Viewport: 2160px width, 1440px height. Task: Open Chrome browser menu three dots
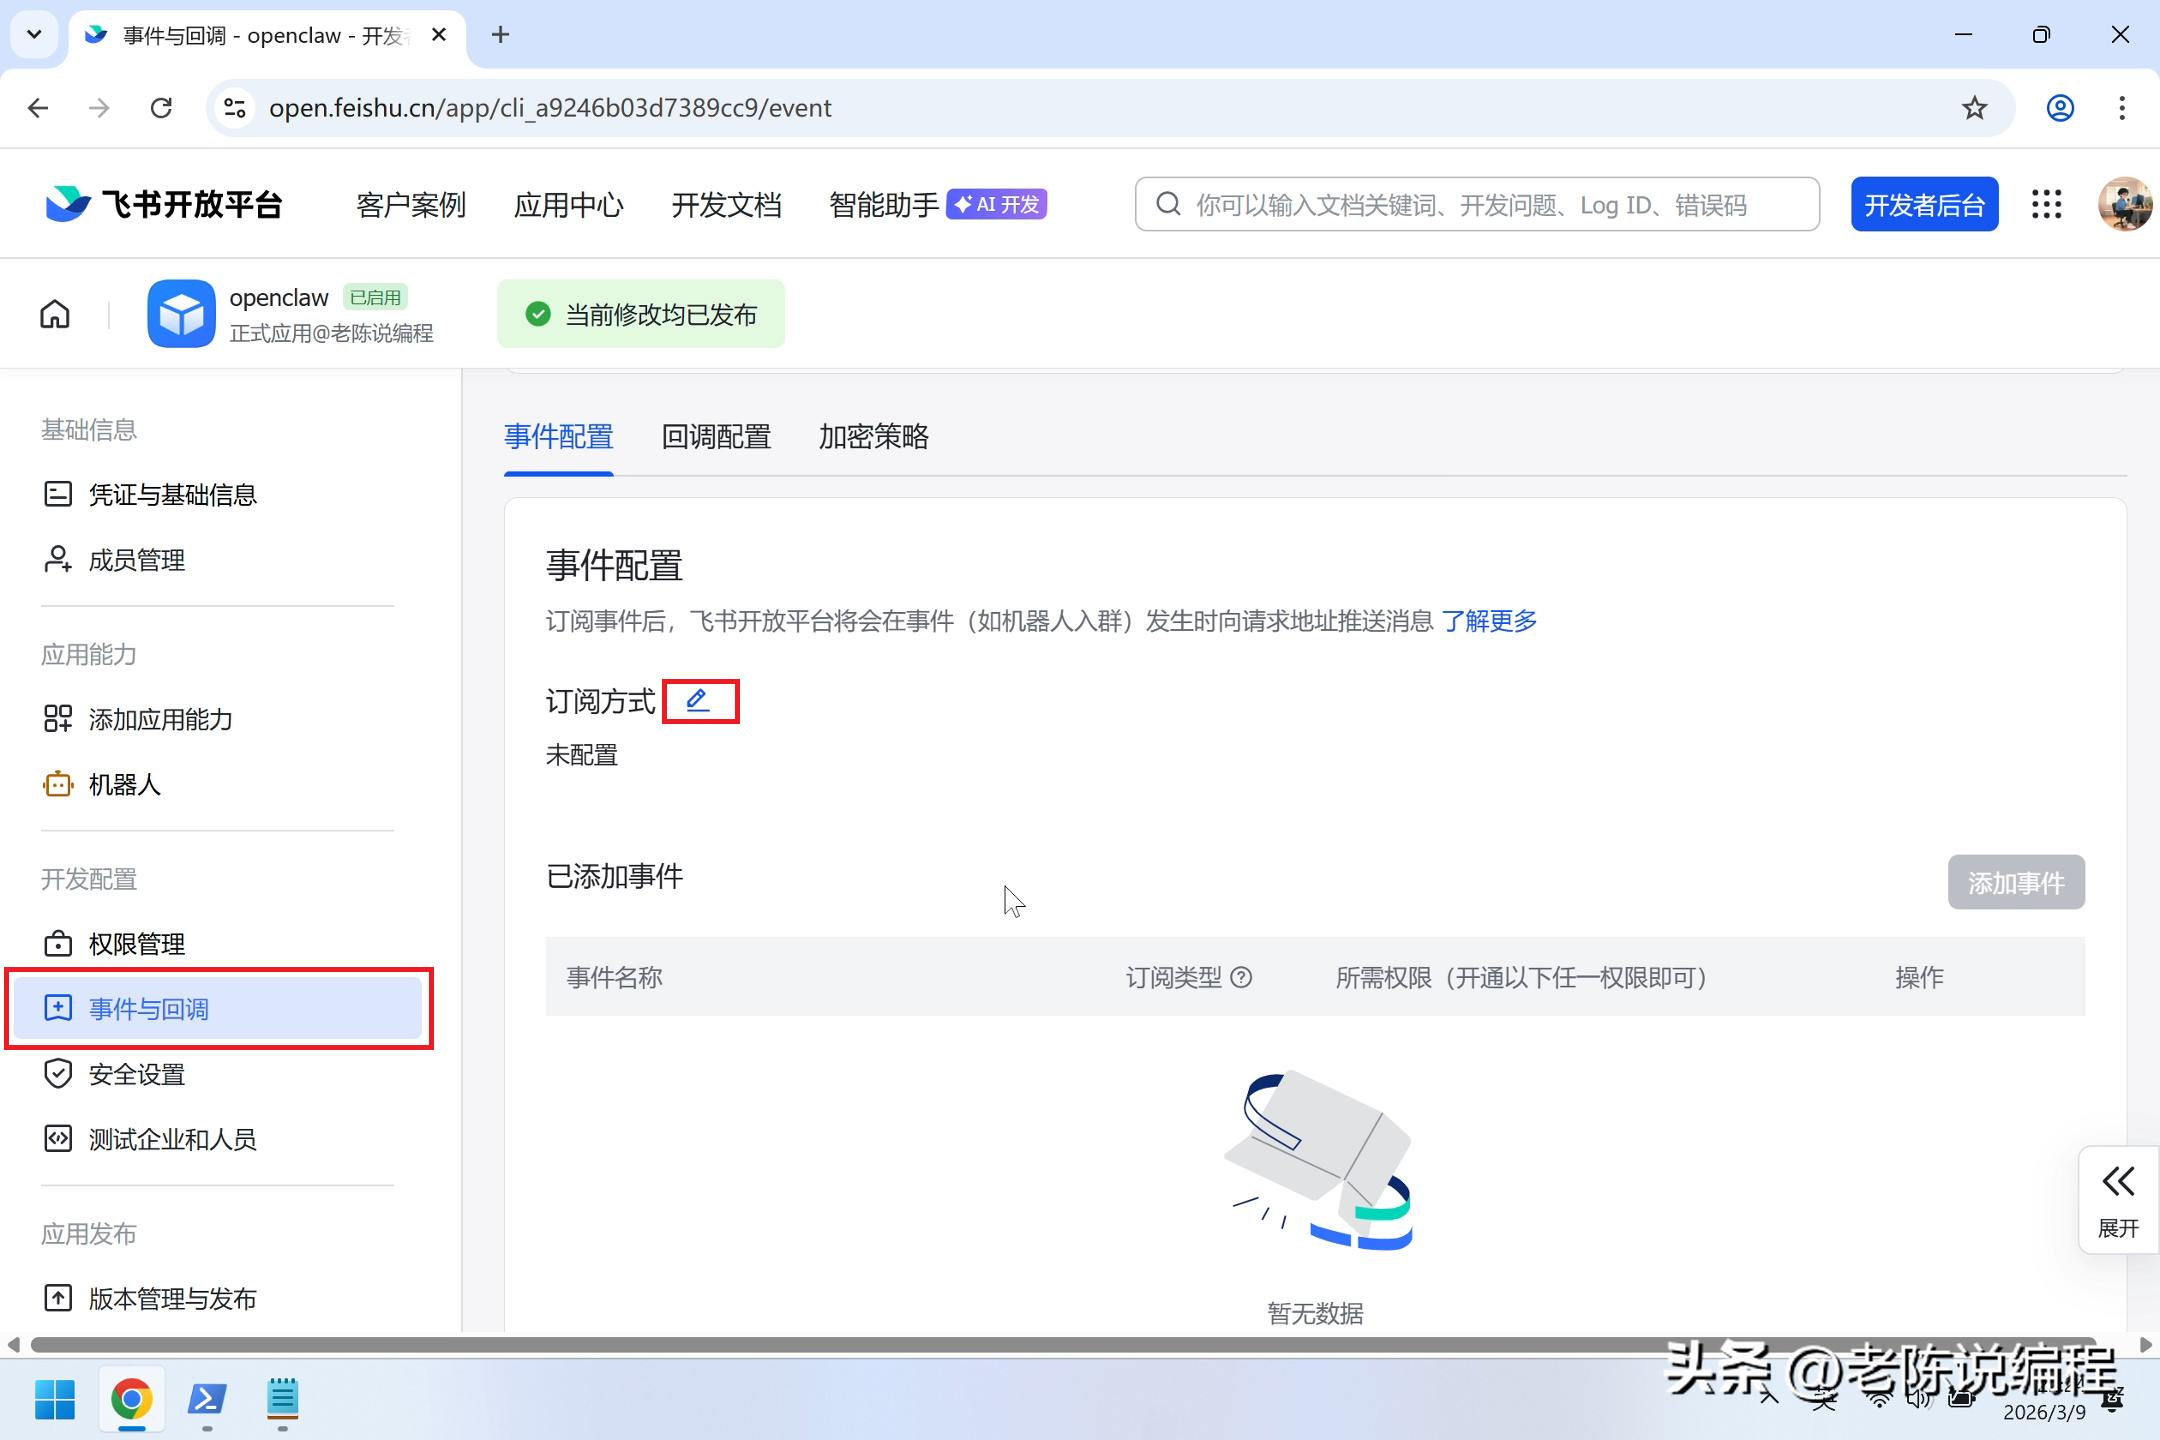point(2121,108)
